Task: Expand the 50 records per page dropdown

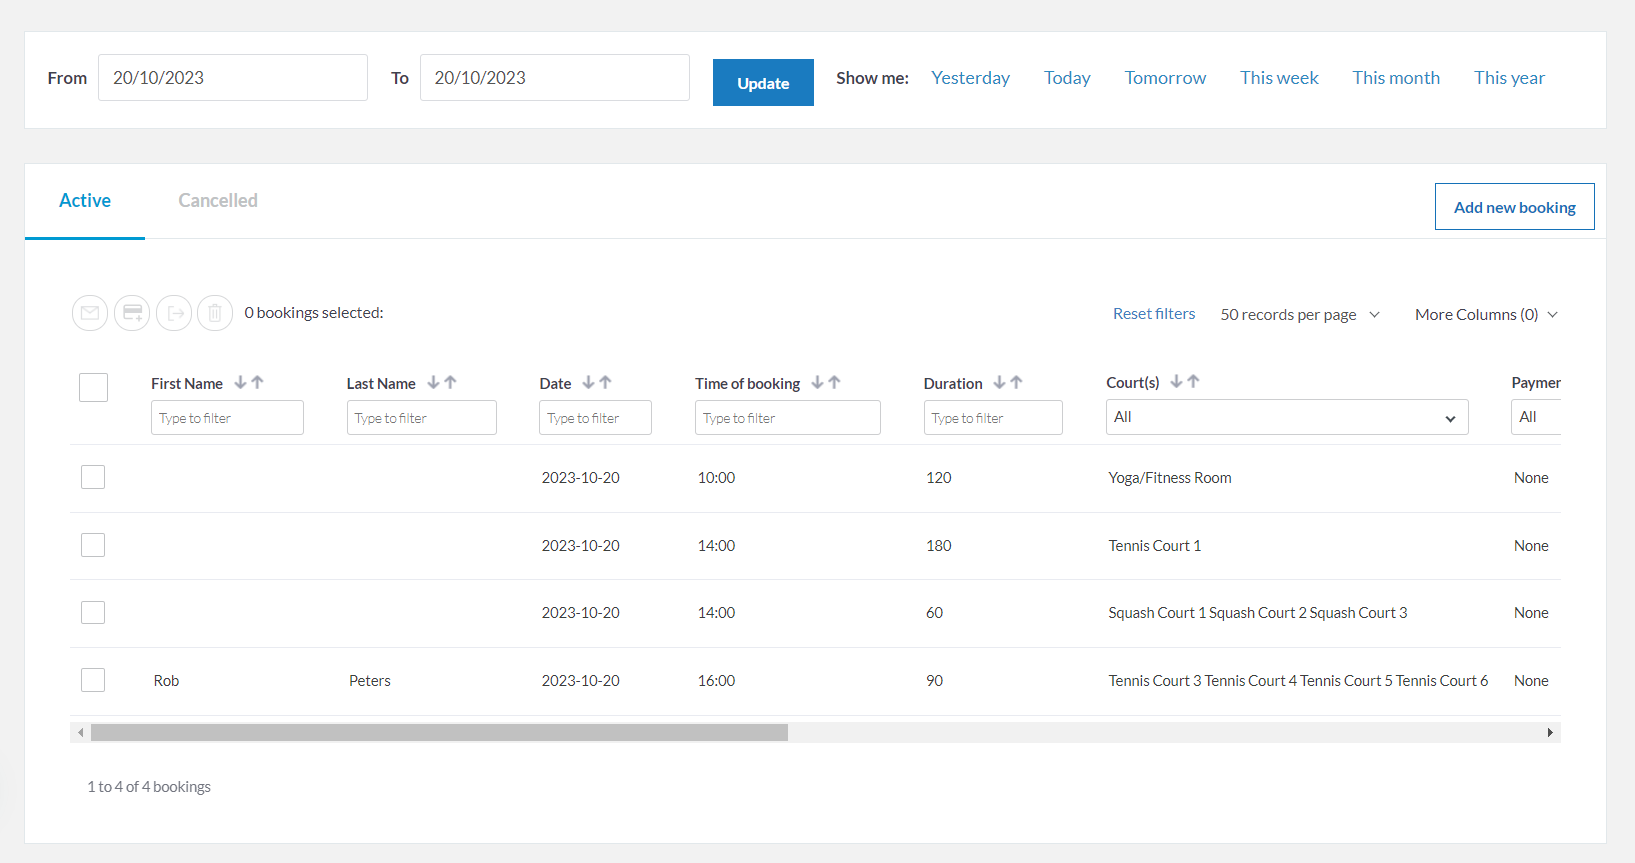Action: coord(1299,314)
